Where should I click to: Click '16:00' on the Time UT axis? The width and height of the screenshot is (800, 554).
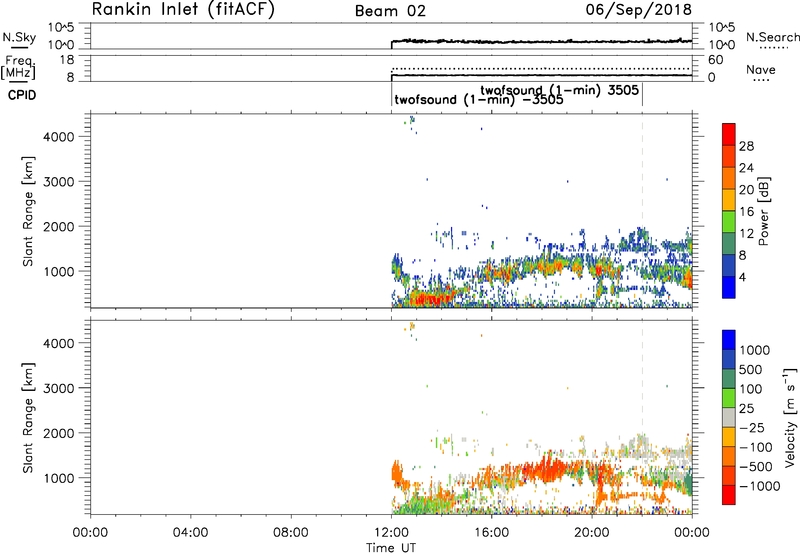[491, 533]
